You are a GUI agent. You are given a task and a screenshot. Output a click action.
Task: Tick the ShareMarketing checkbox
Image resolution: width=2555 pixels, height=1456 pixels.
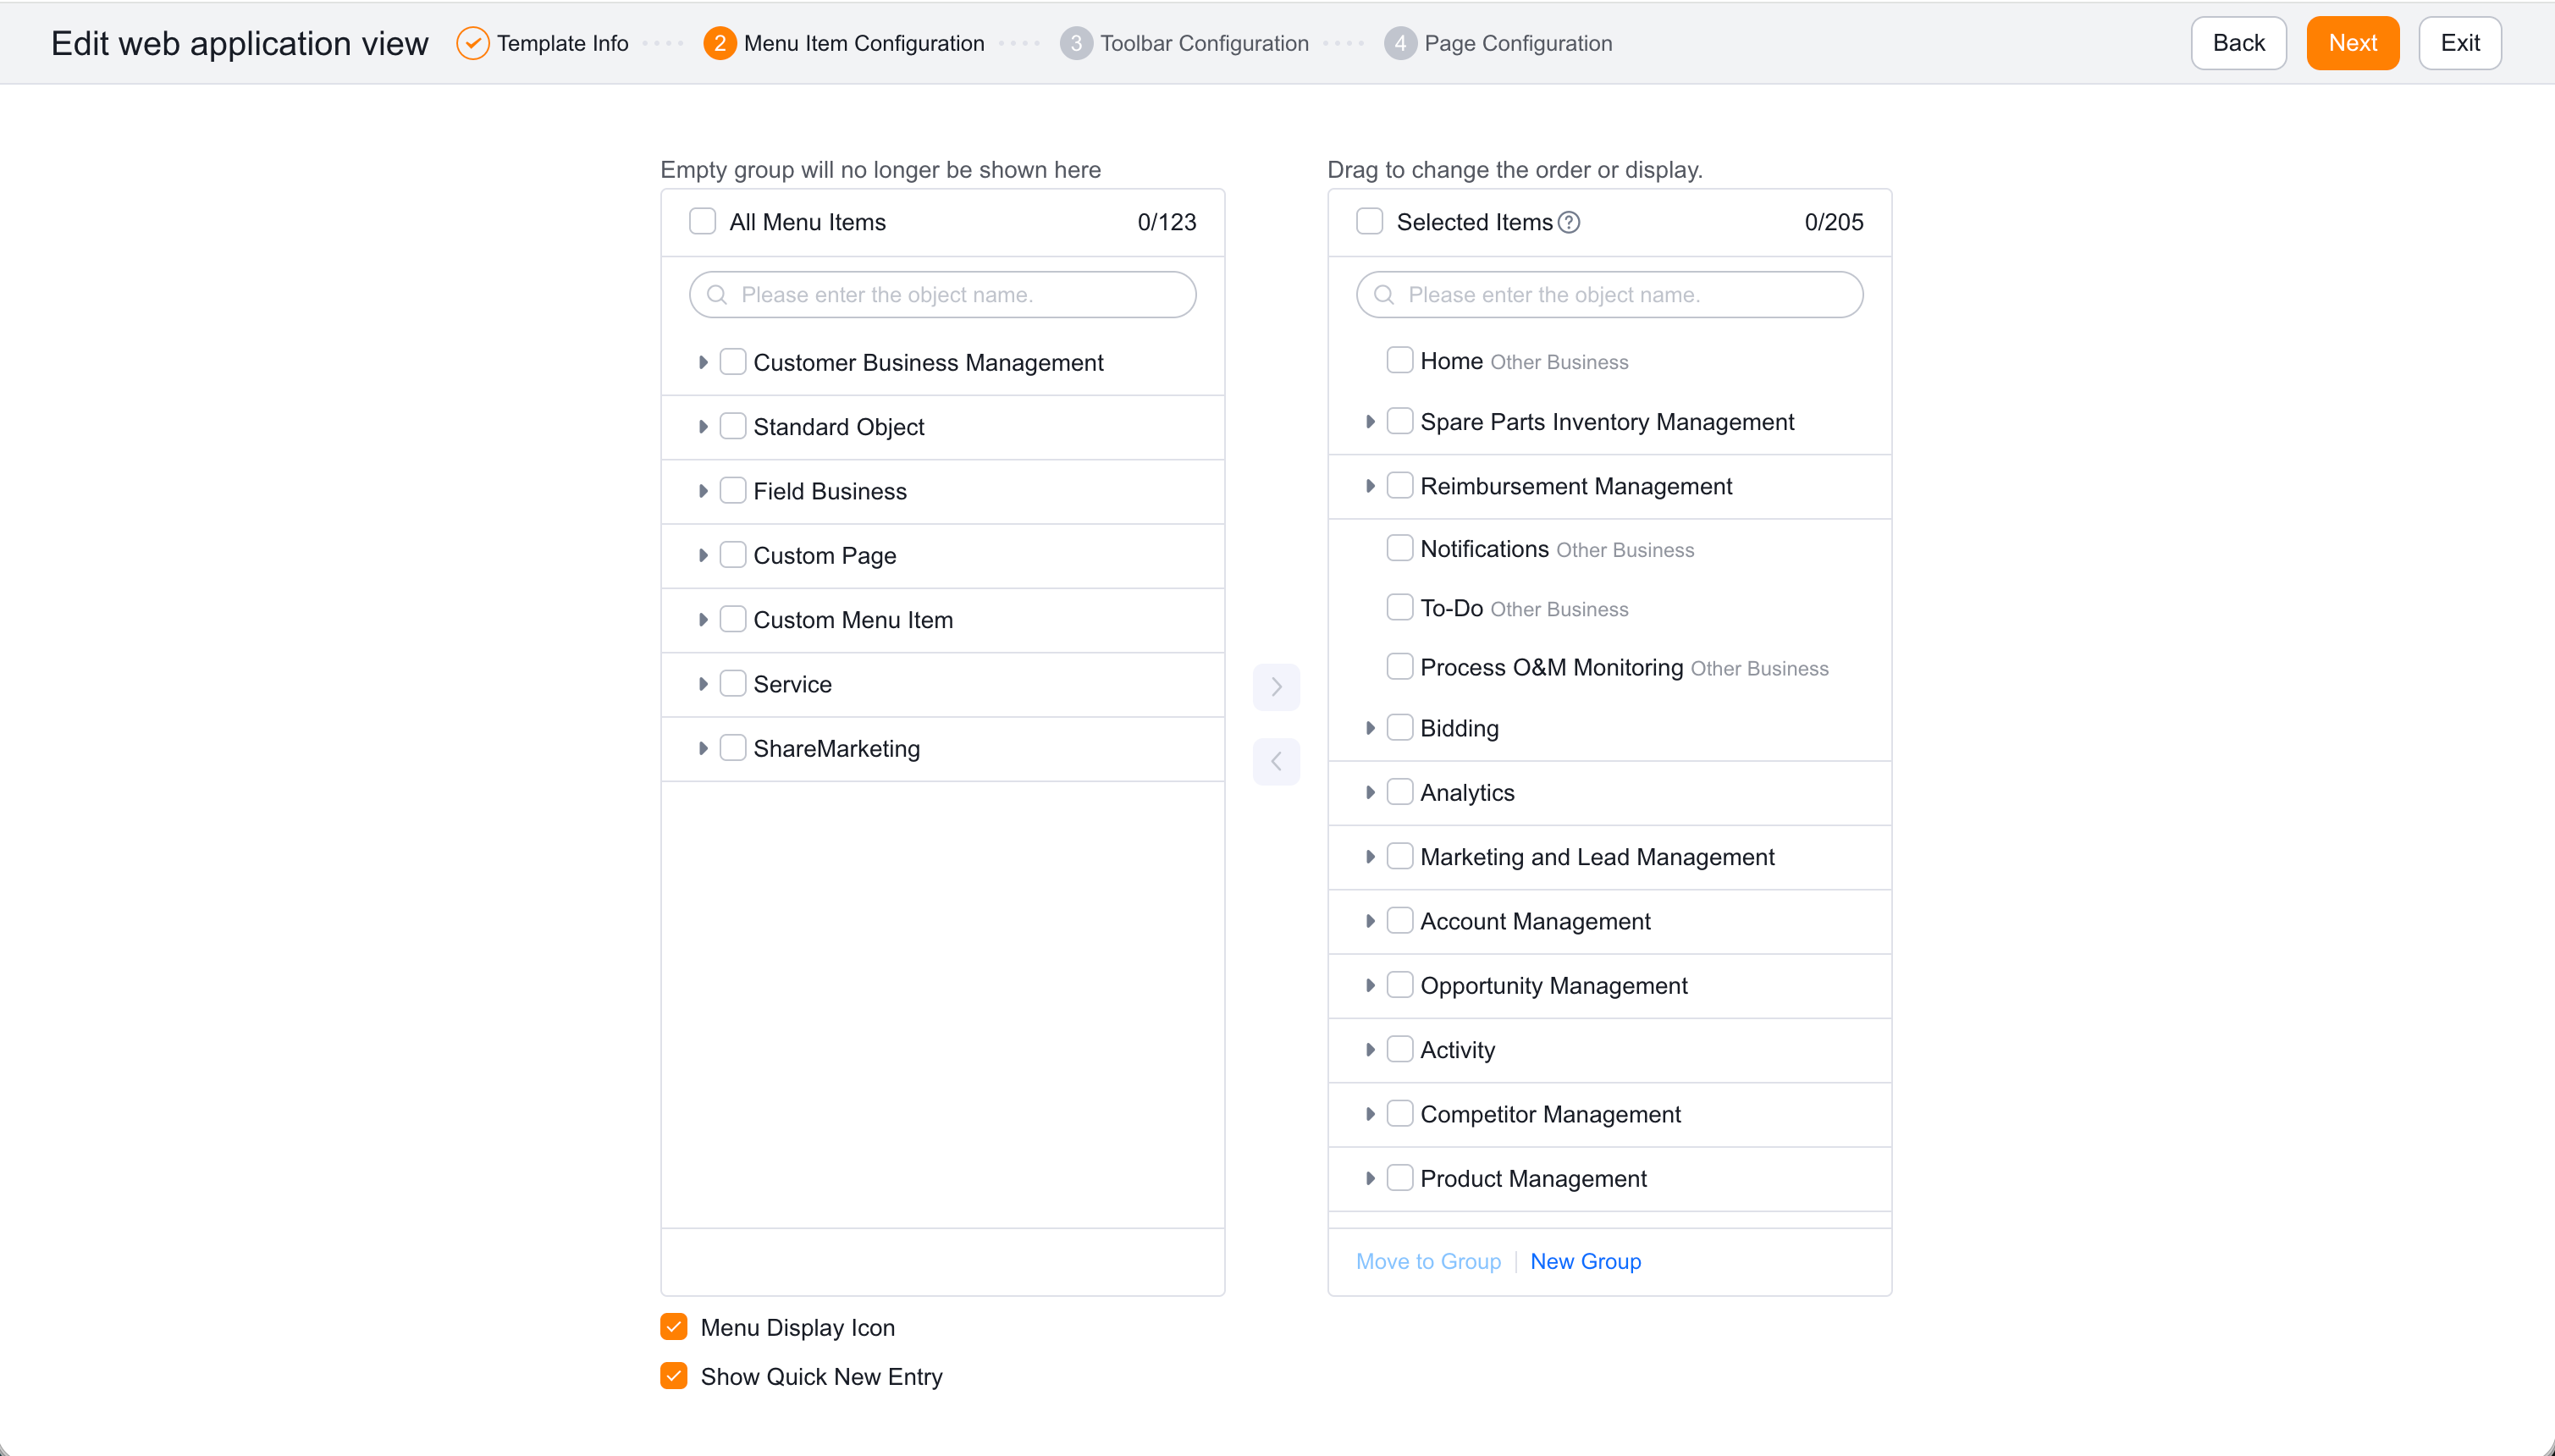(x=733, y=748)
